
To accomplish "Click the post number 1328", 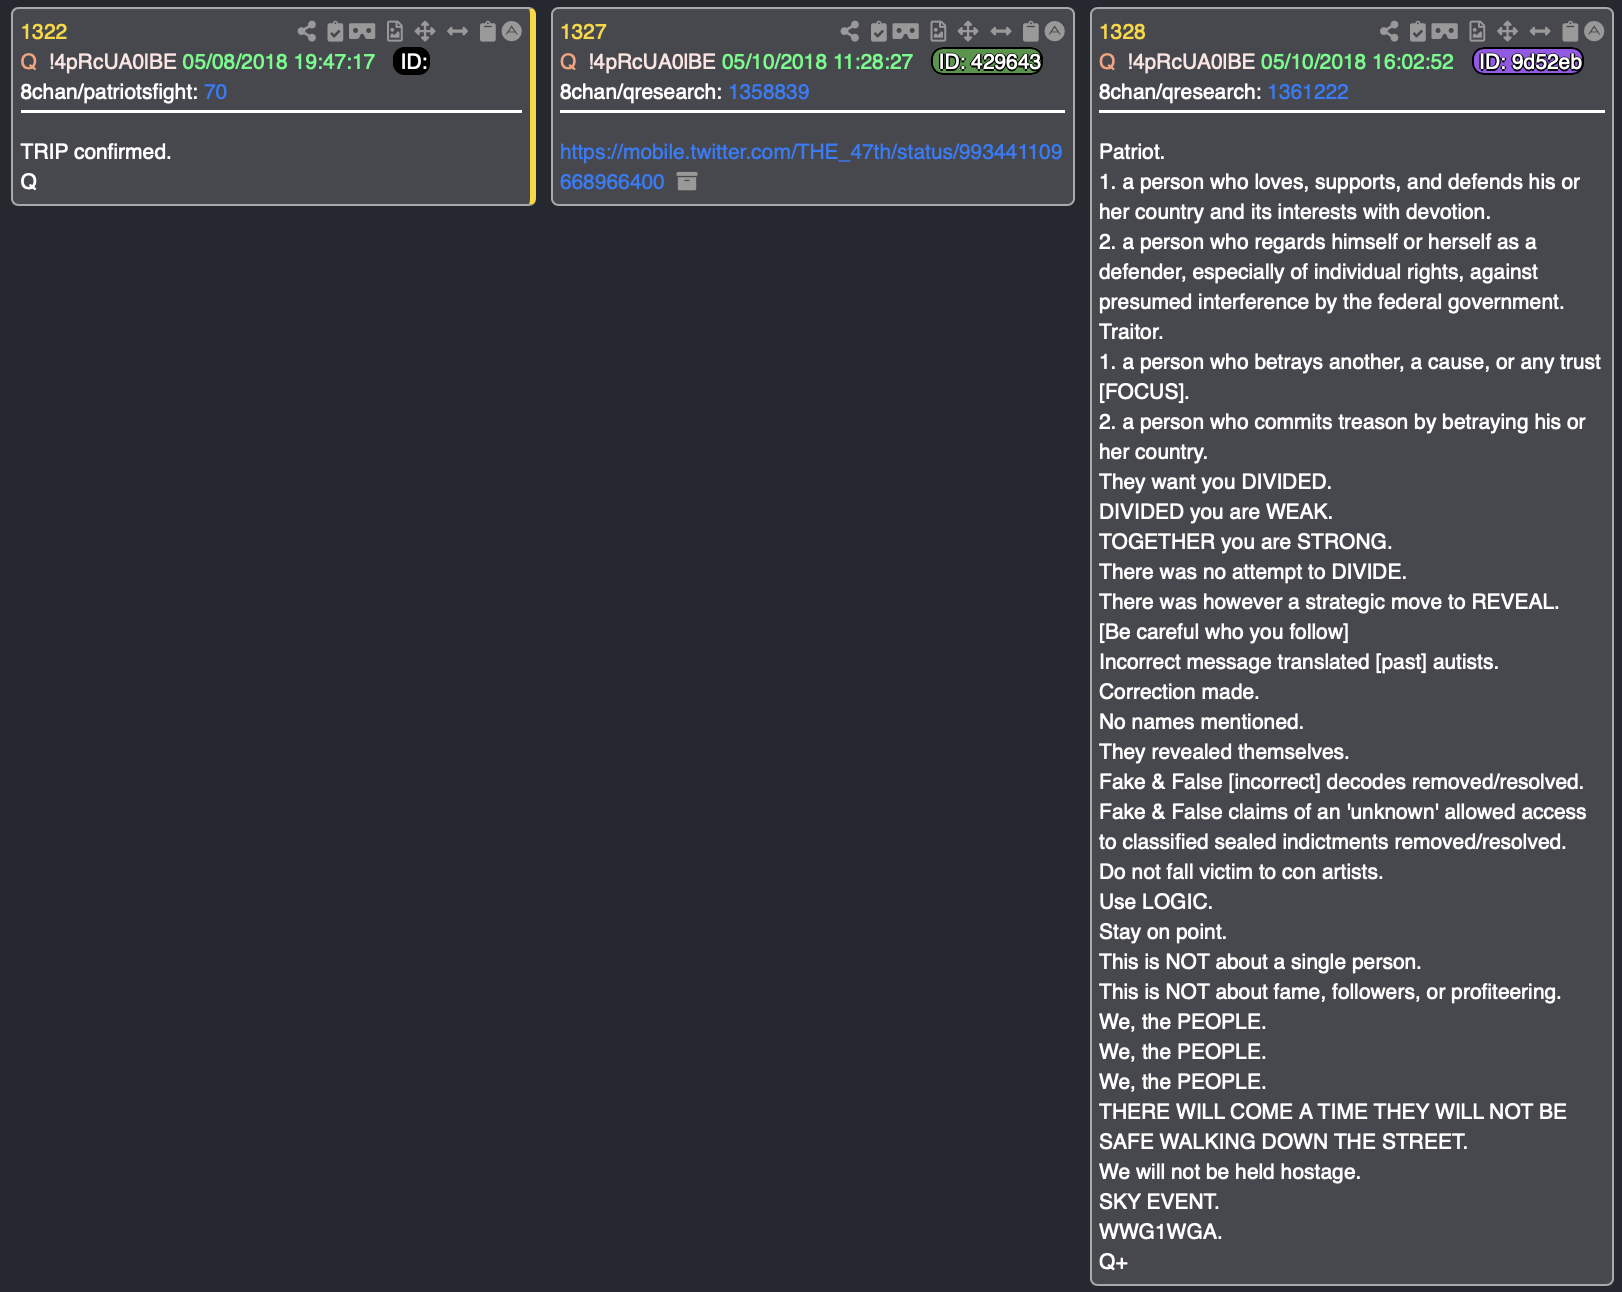I will click(x=1122, y=32).
